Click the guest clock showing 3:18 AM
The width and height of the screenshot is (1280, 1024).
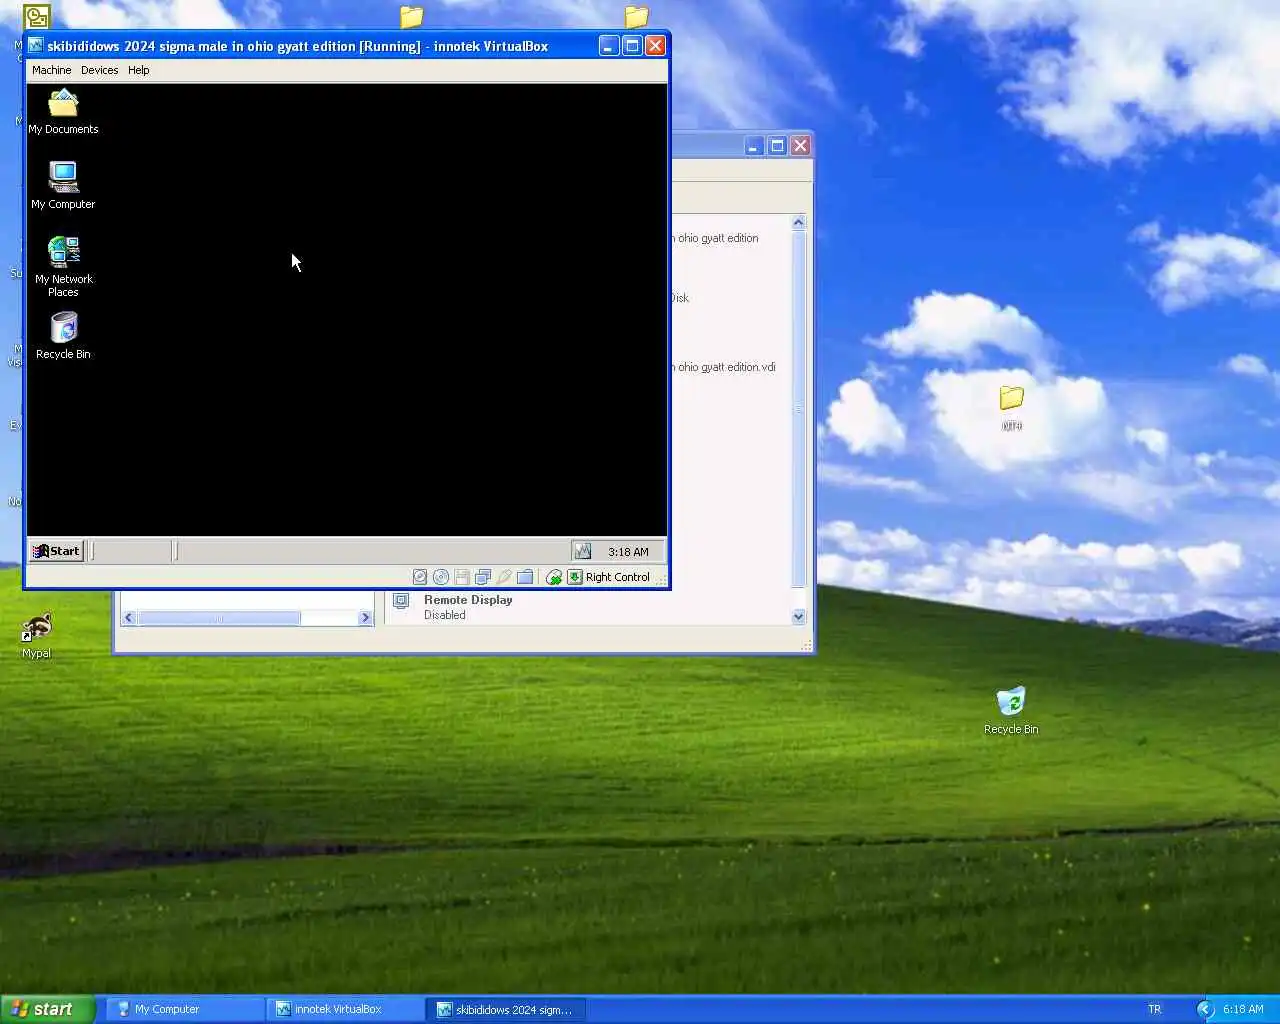(x=628, y=552)
